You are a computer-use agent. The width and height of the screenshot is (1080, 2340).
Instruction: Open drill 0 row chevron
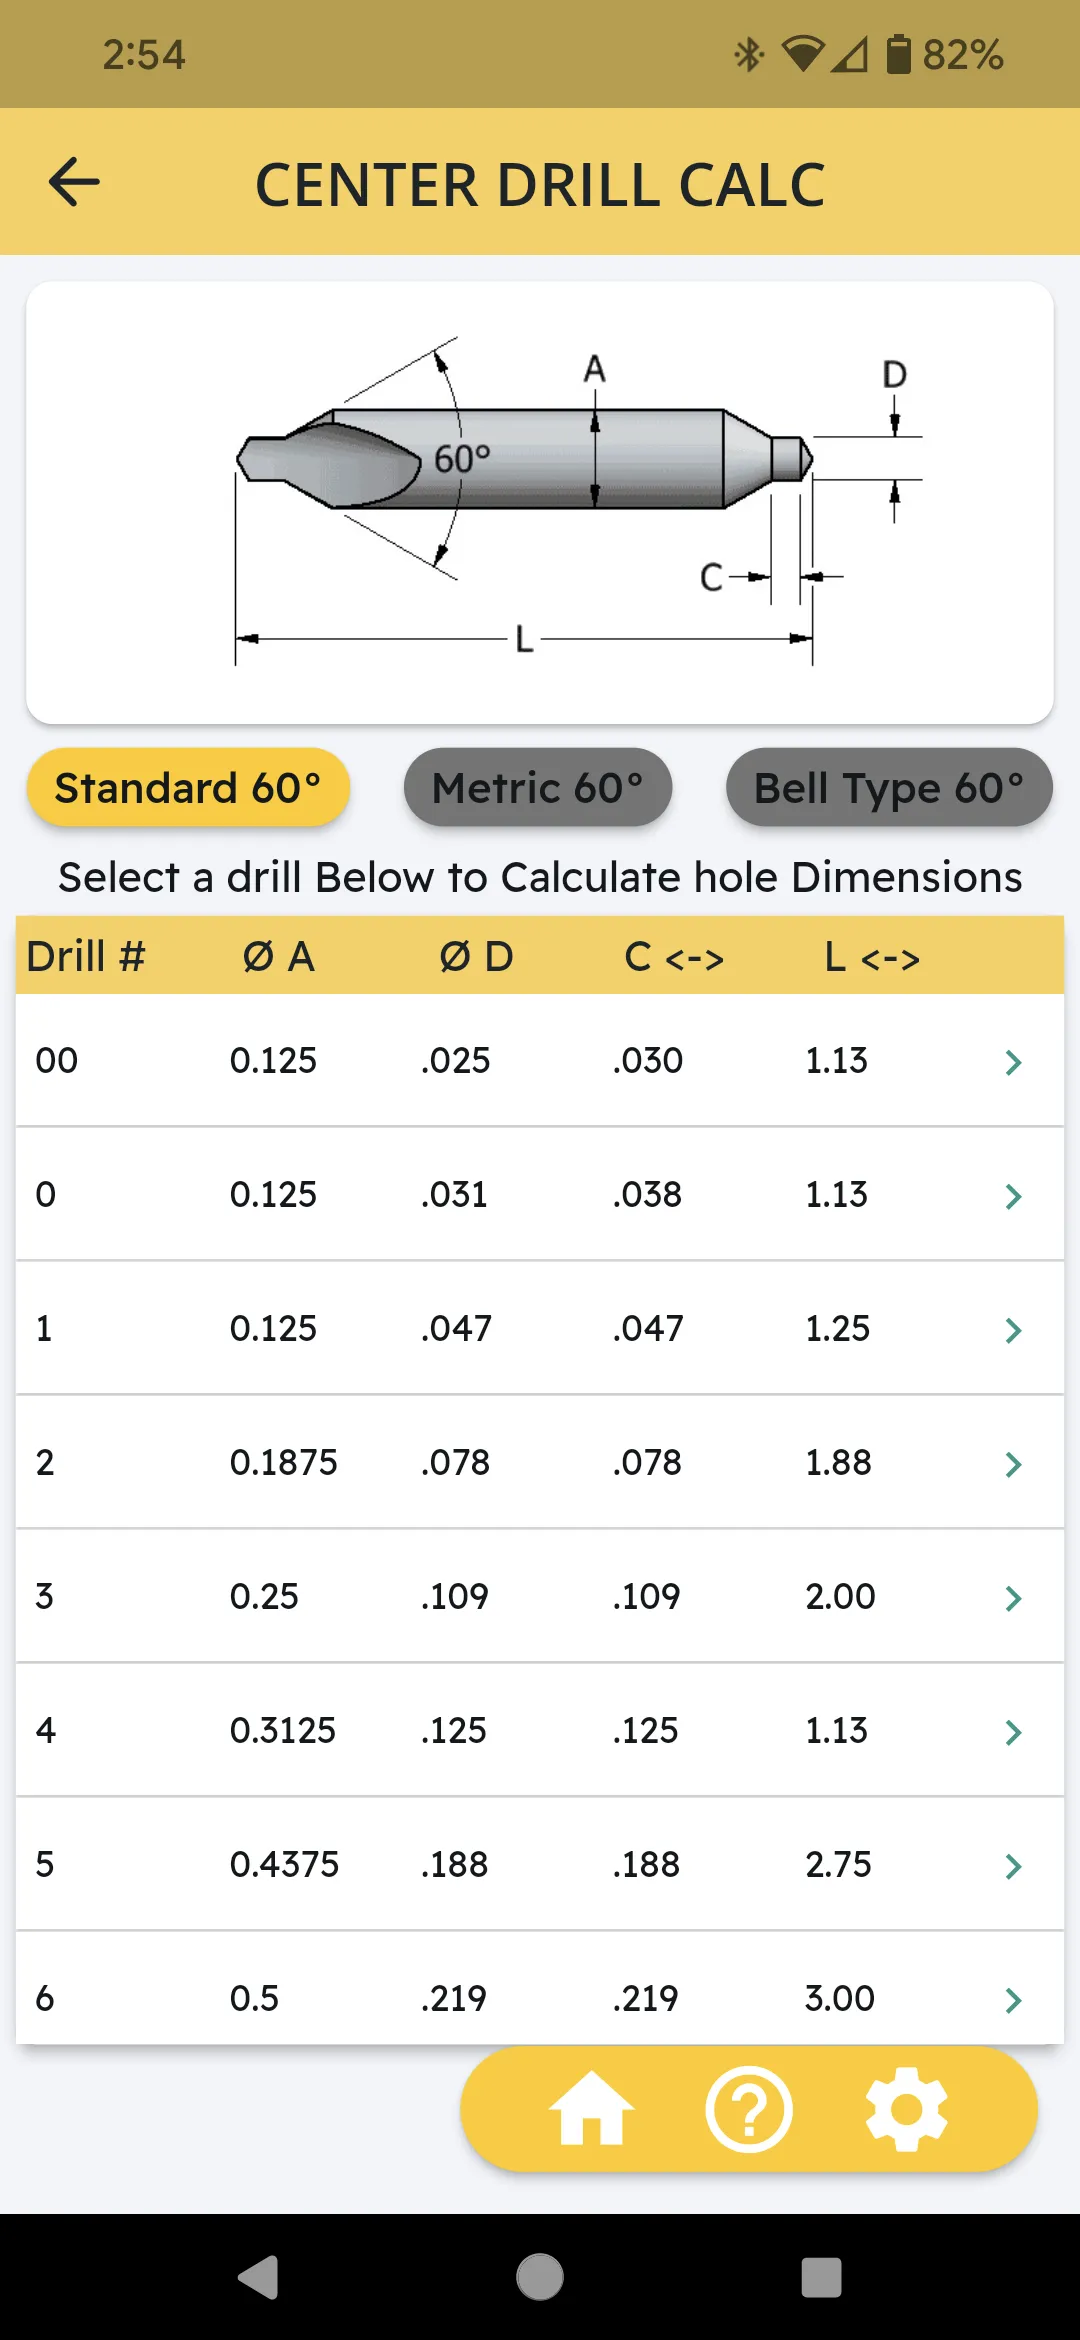(1013, 1196)
